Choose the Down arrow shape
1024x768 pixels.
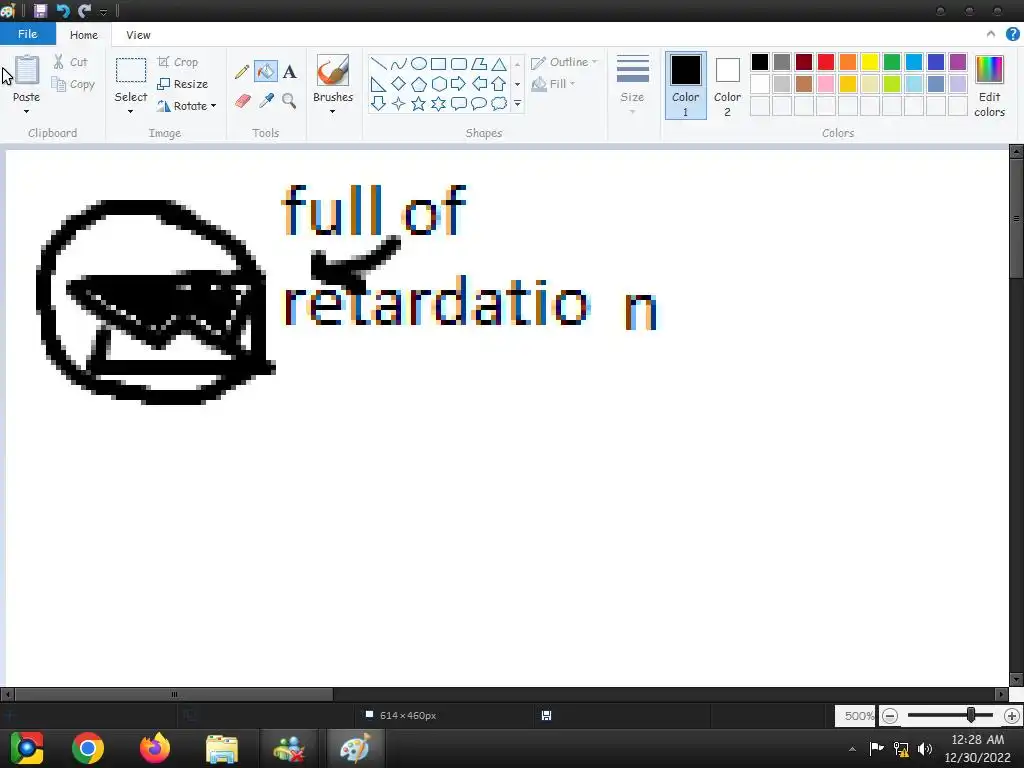(x=378, y=103)
